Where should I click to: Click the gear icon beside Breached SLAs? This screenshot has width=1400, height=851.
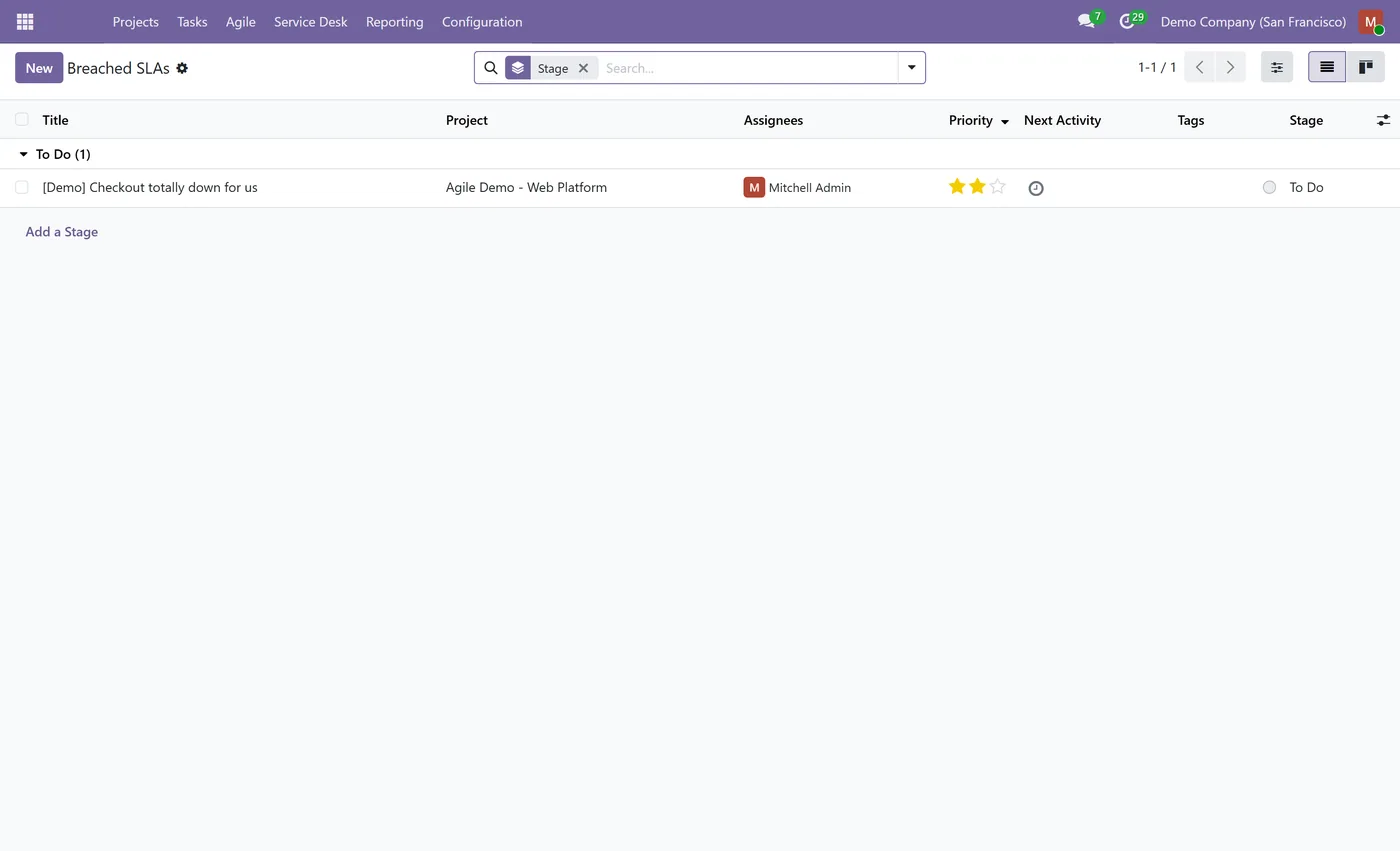pyautogui.click(x=182, y=68)
